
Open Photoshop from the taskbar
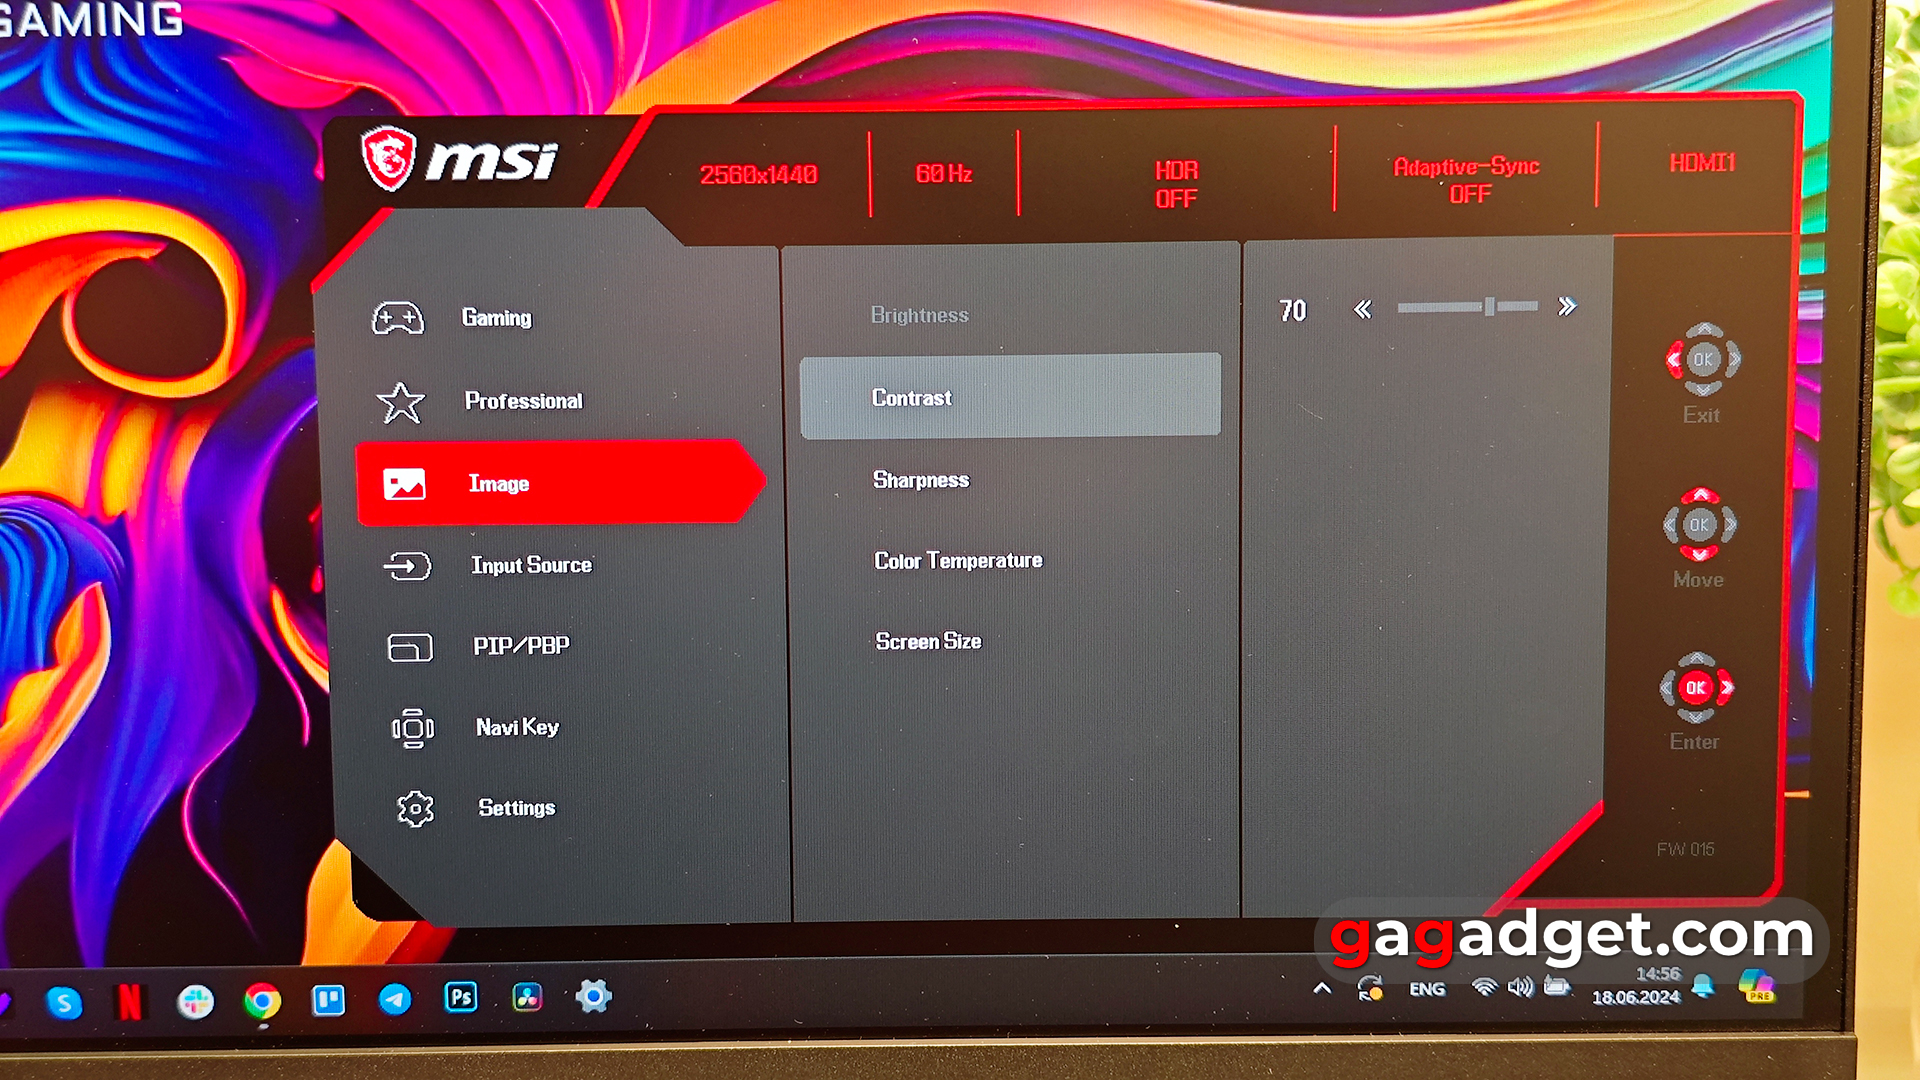coord(461,997)
